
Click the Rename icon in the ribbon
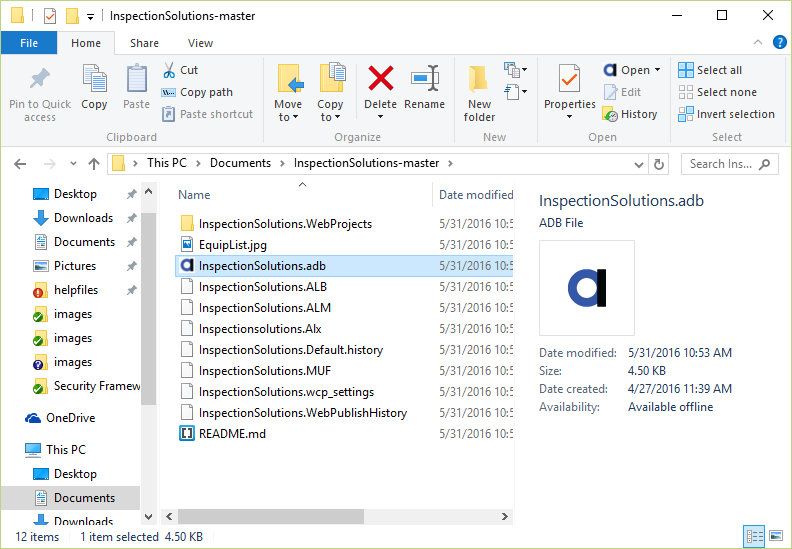tap(424, 78)
